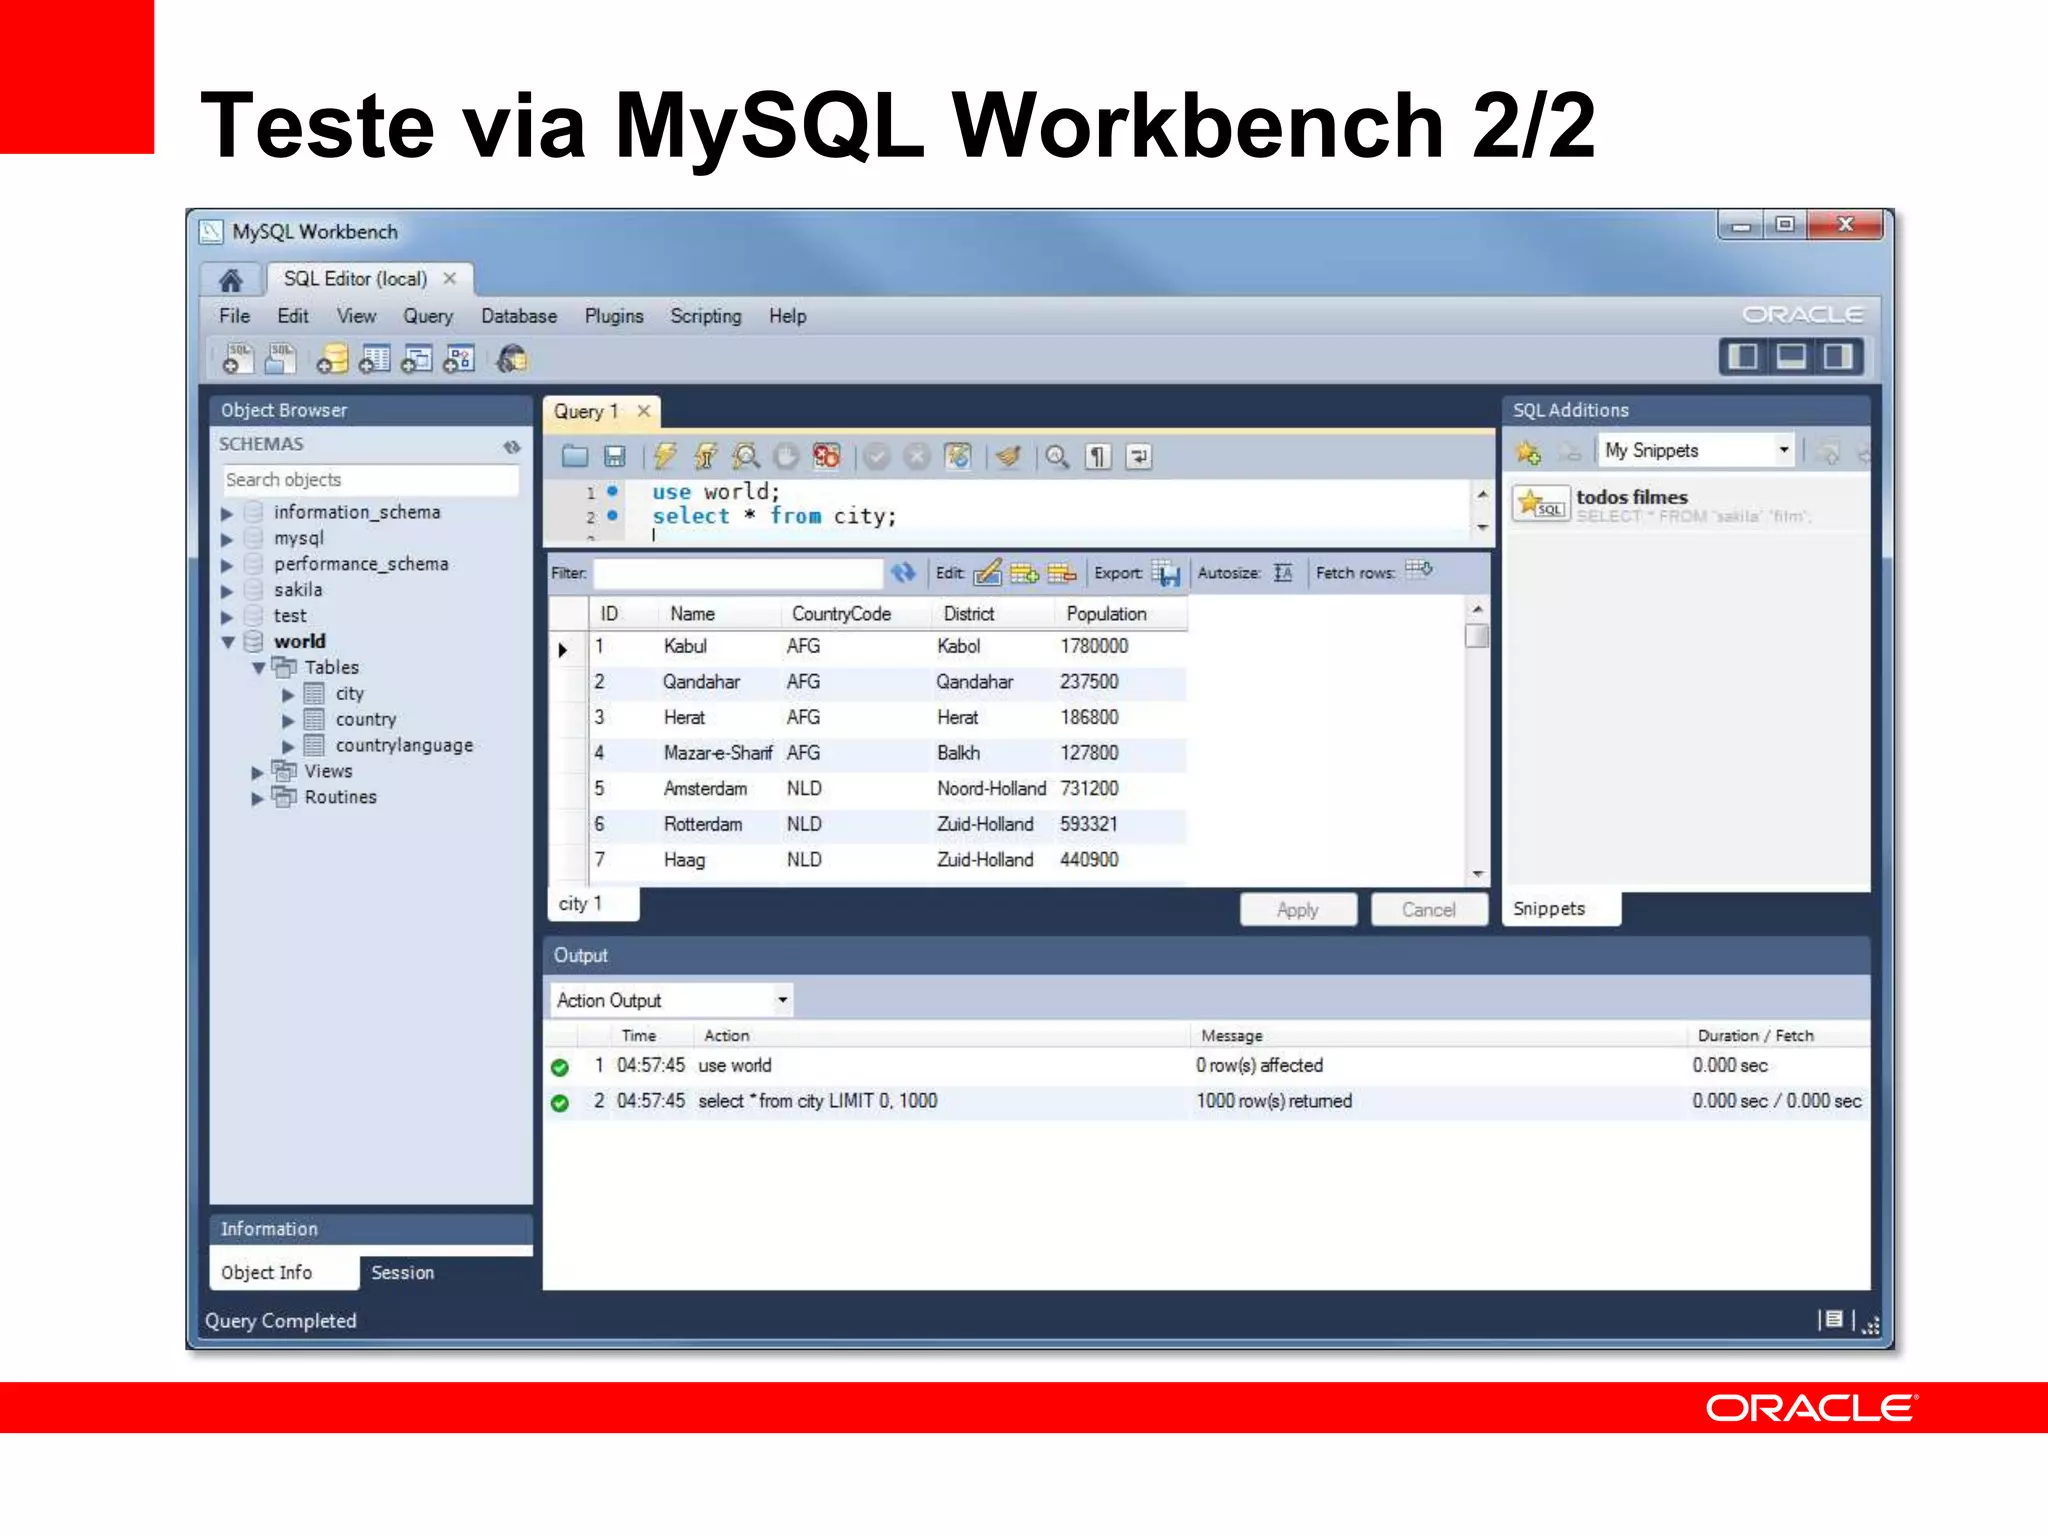The height and width of the screenshot is (1536, 2048).
Task: Click the result grid vertical scrollbar thumb
Action: pyautogui.click(x=1477, y=636)
